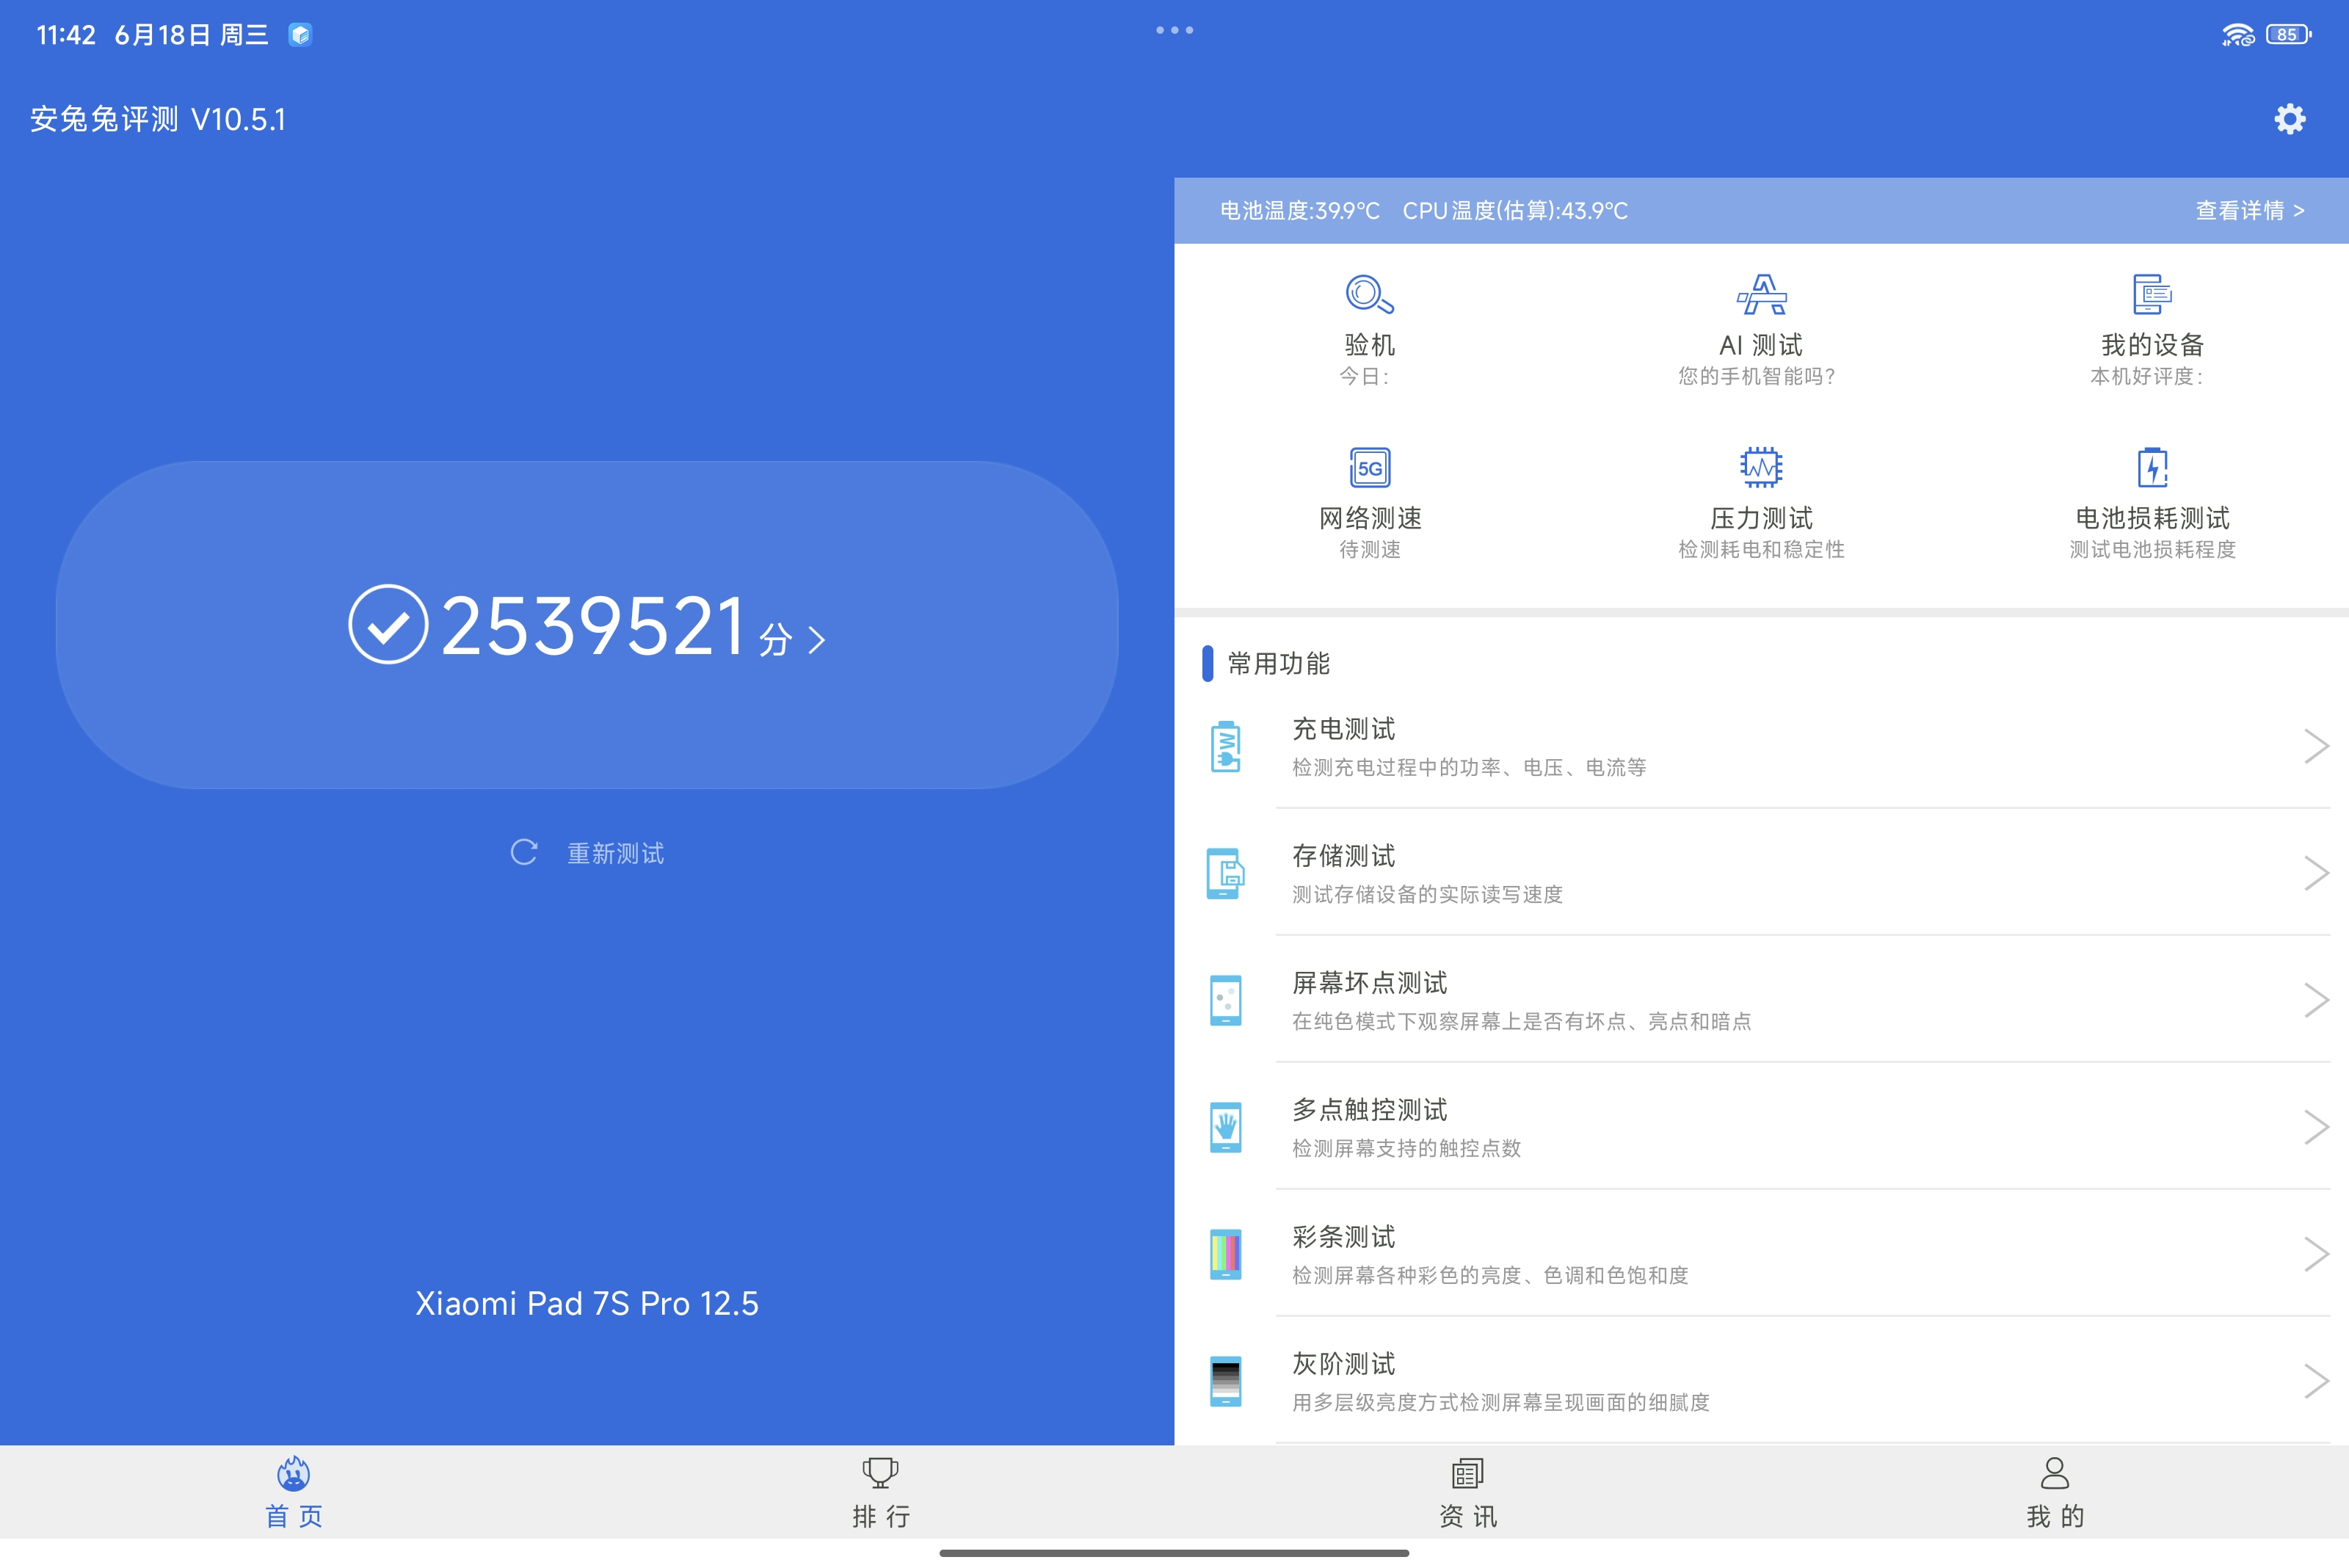Screen dimensions: 2349x1568
Task: Open the 验机 device verification icon
Action: 1369,294
